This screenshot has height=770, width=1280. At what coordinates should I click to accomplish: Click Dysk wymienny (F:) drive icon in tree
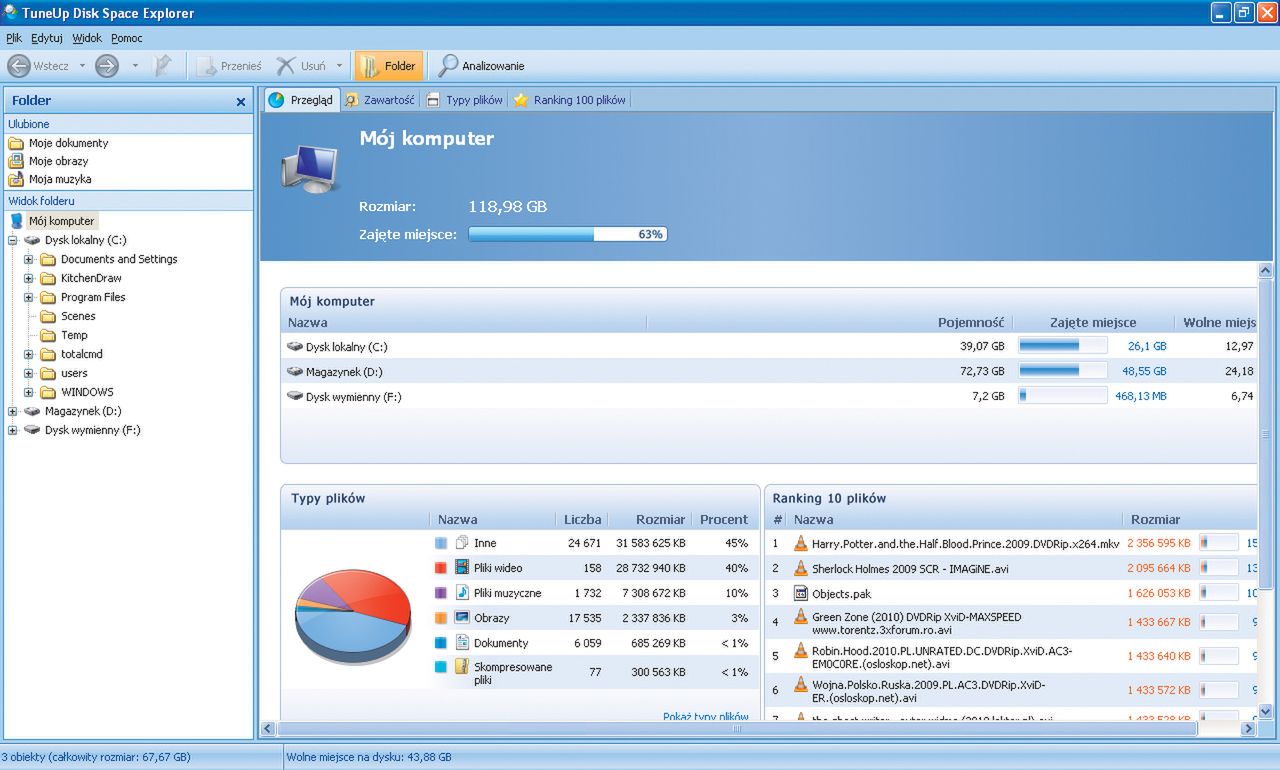(32, 430)
